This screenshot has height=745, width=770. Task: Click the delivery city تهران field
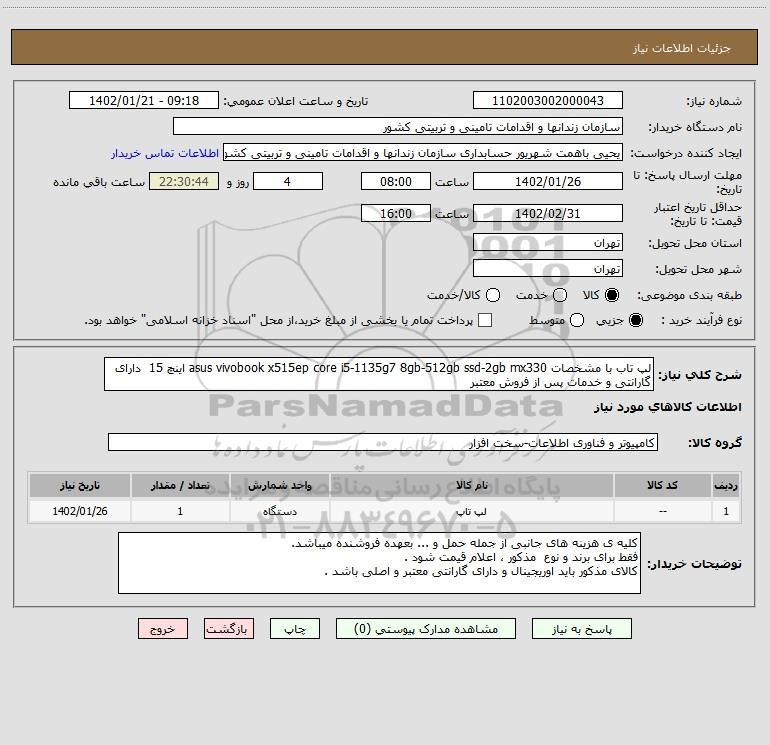548,269
